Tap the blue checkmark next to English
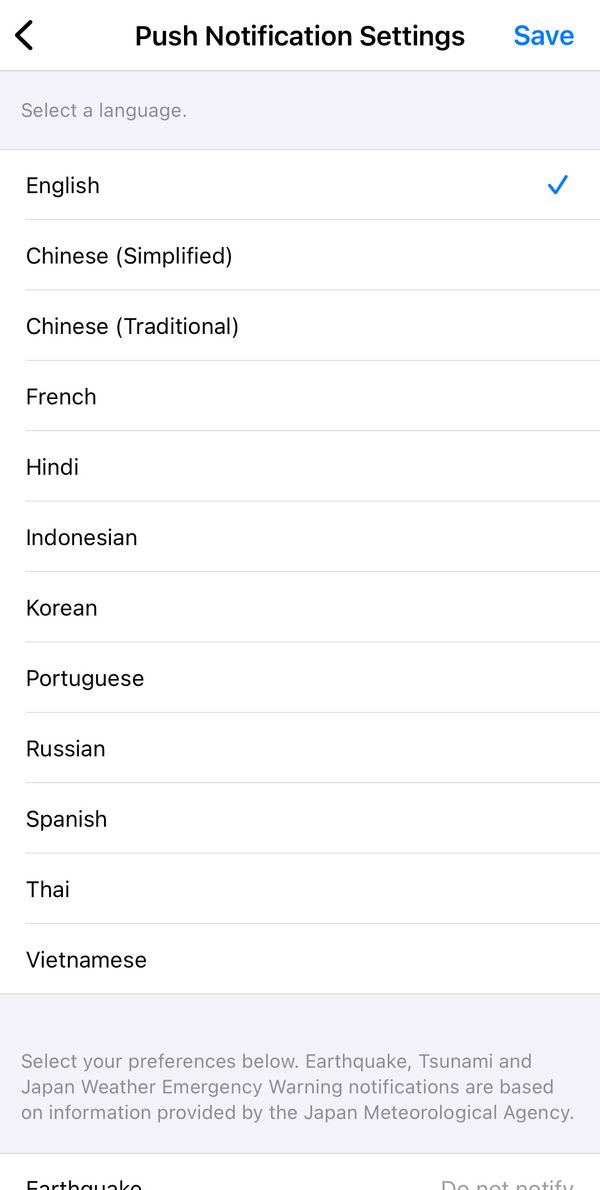 [x=558, y=184]
